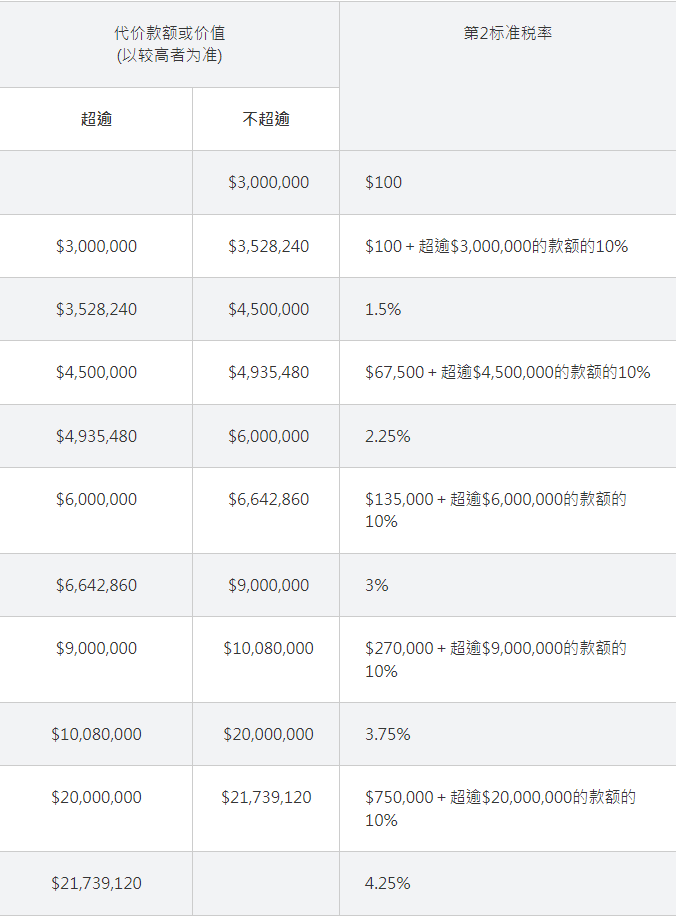This screenshot has width=676, height=917.
Task: Click the $135,000 + 超逾$6,000,000 rate text
Action: (496, 510)
